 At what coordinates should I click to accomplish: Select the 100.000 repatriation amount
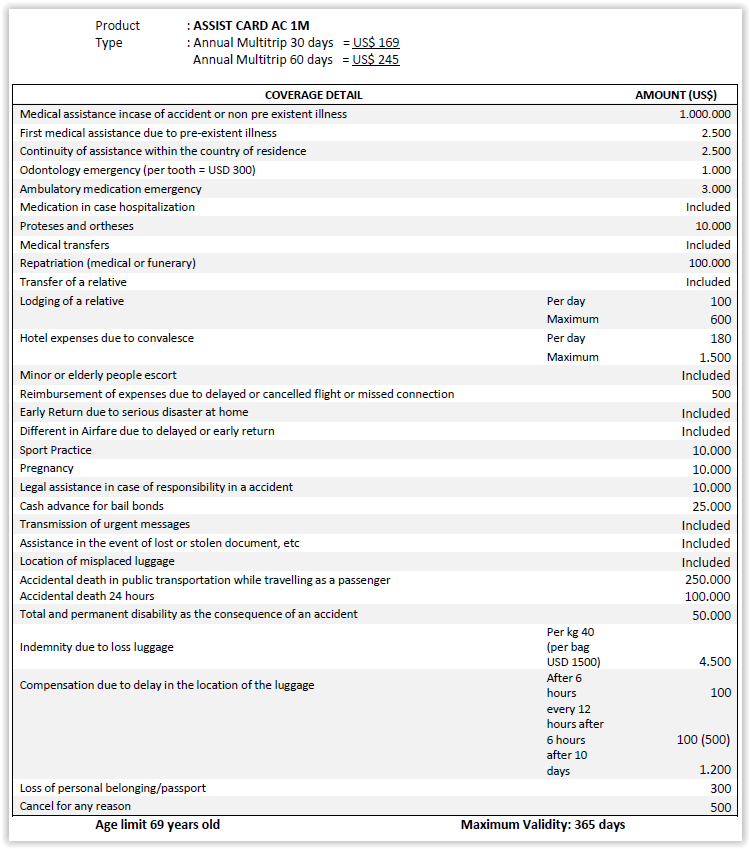coord(709,263)
